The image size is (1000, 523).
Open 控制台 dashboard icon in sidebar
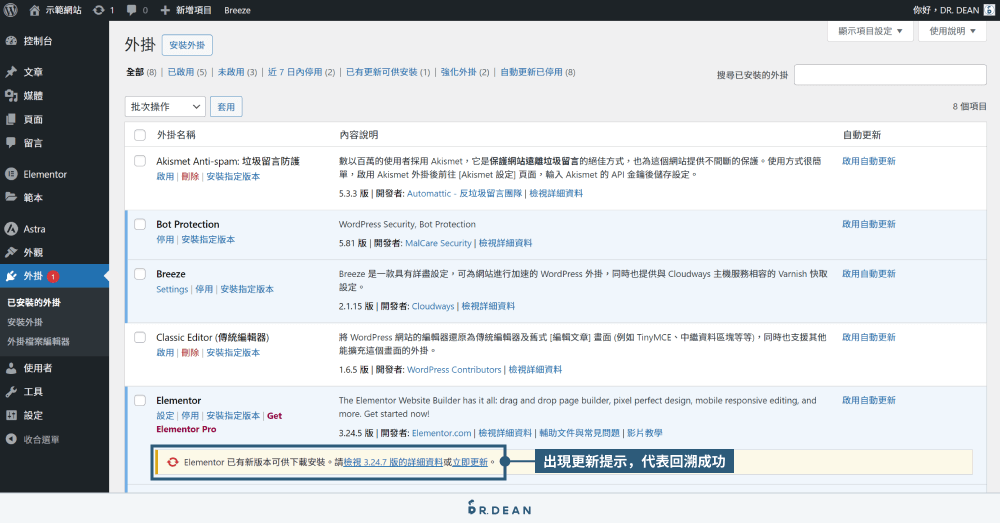(11, 41)
